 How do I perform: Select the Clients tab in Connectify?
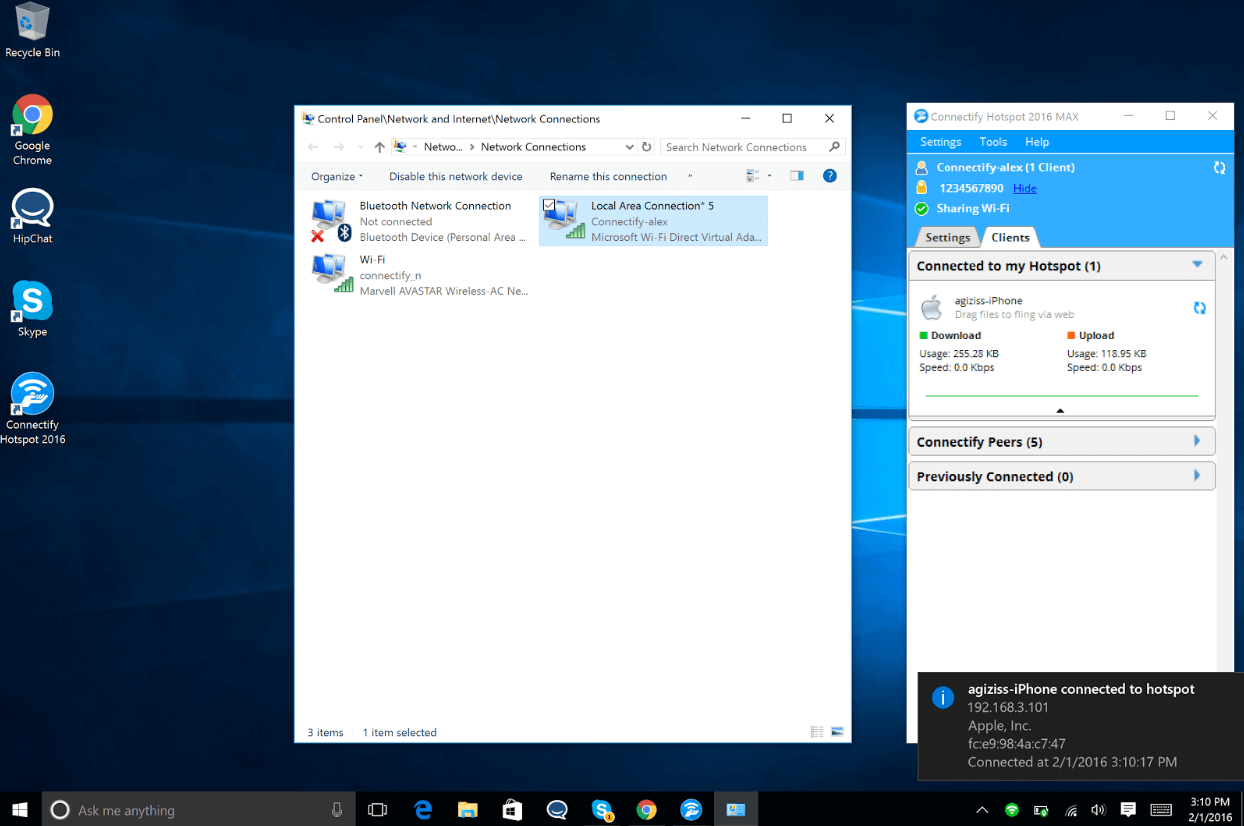point(1010,237)
